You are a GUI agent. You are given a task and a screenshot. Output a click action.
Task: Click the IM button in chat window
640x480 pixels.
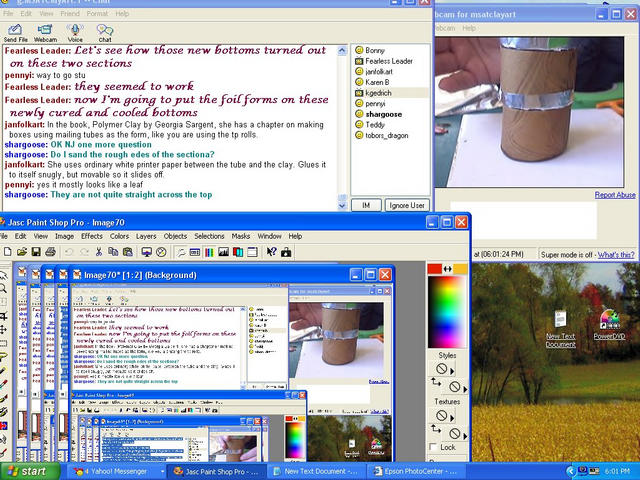tap(366, 205)
